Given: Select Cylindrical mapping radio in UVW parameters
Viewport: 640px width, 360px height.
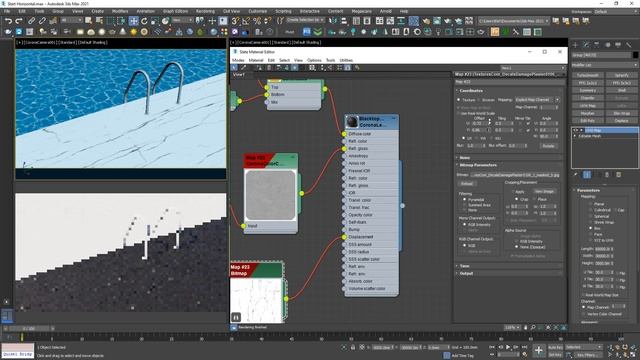Looking at the screenshot, I should 591,210.
